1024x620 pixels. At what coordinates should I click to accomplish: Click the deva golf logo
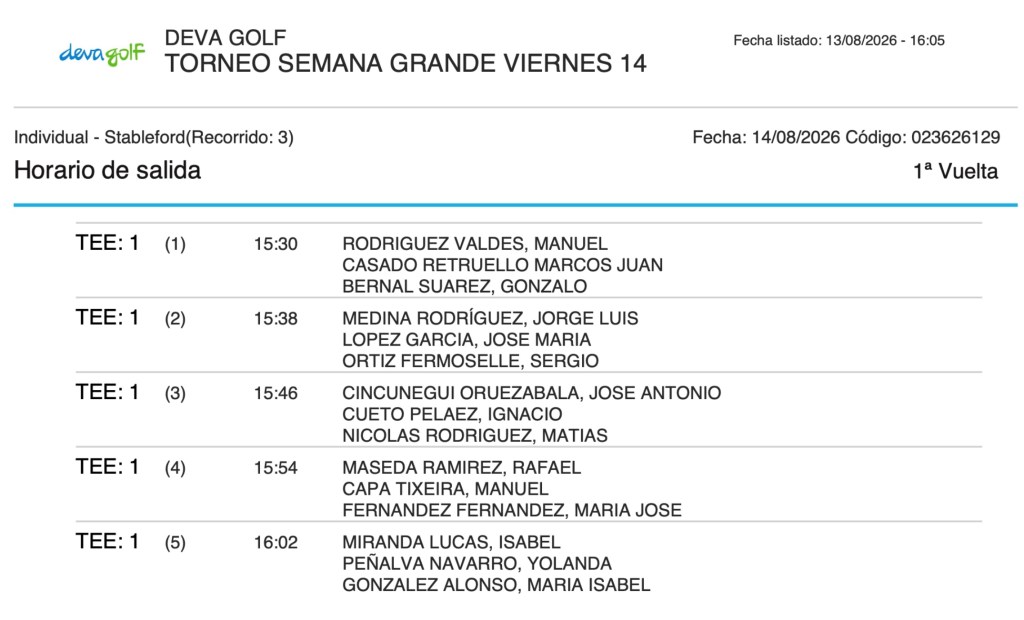102,54
